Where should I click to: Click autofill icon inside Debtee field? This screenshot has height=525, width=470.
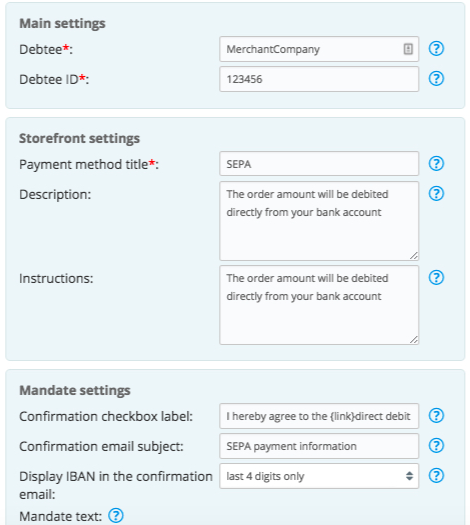pyautogui.click(x=408, y=49)
